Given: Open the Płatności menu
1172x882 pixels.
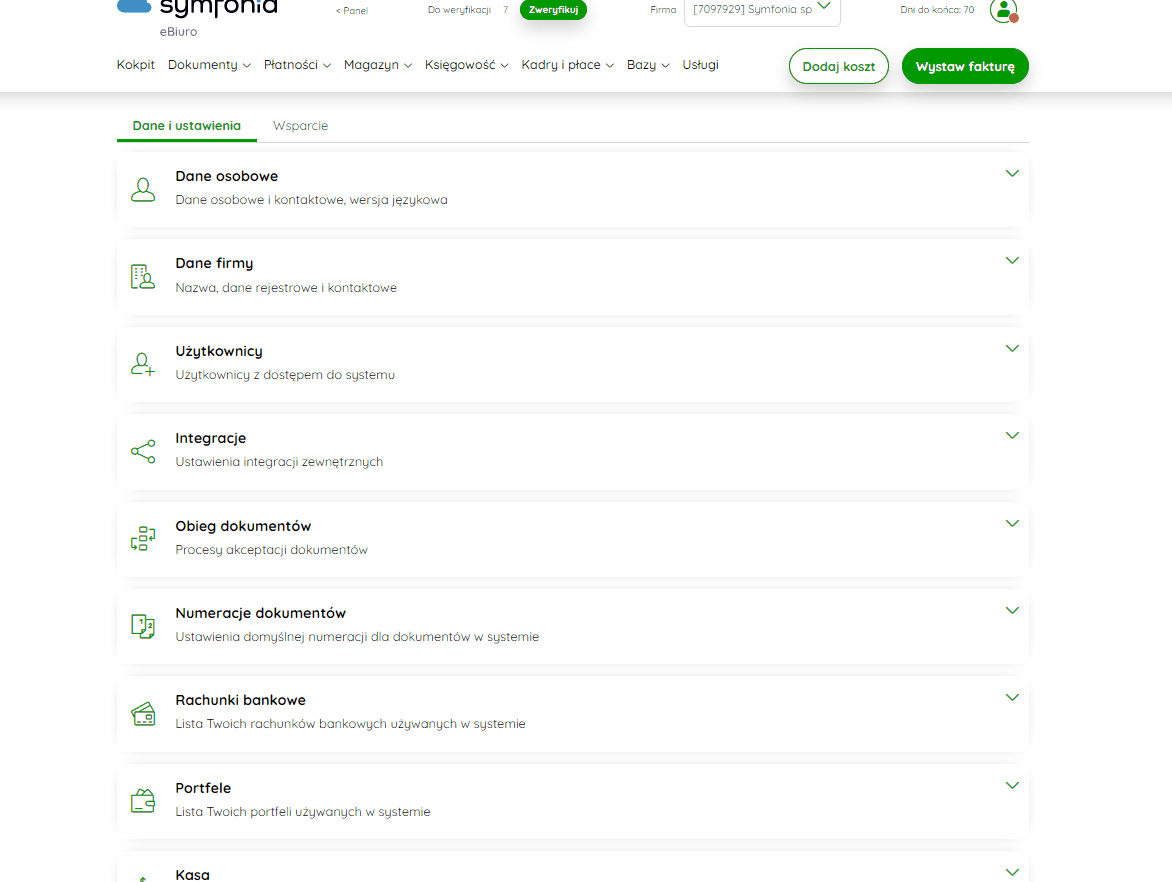Looking at the screenshot, I should click(x=297, y=65).
